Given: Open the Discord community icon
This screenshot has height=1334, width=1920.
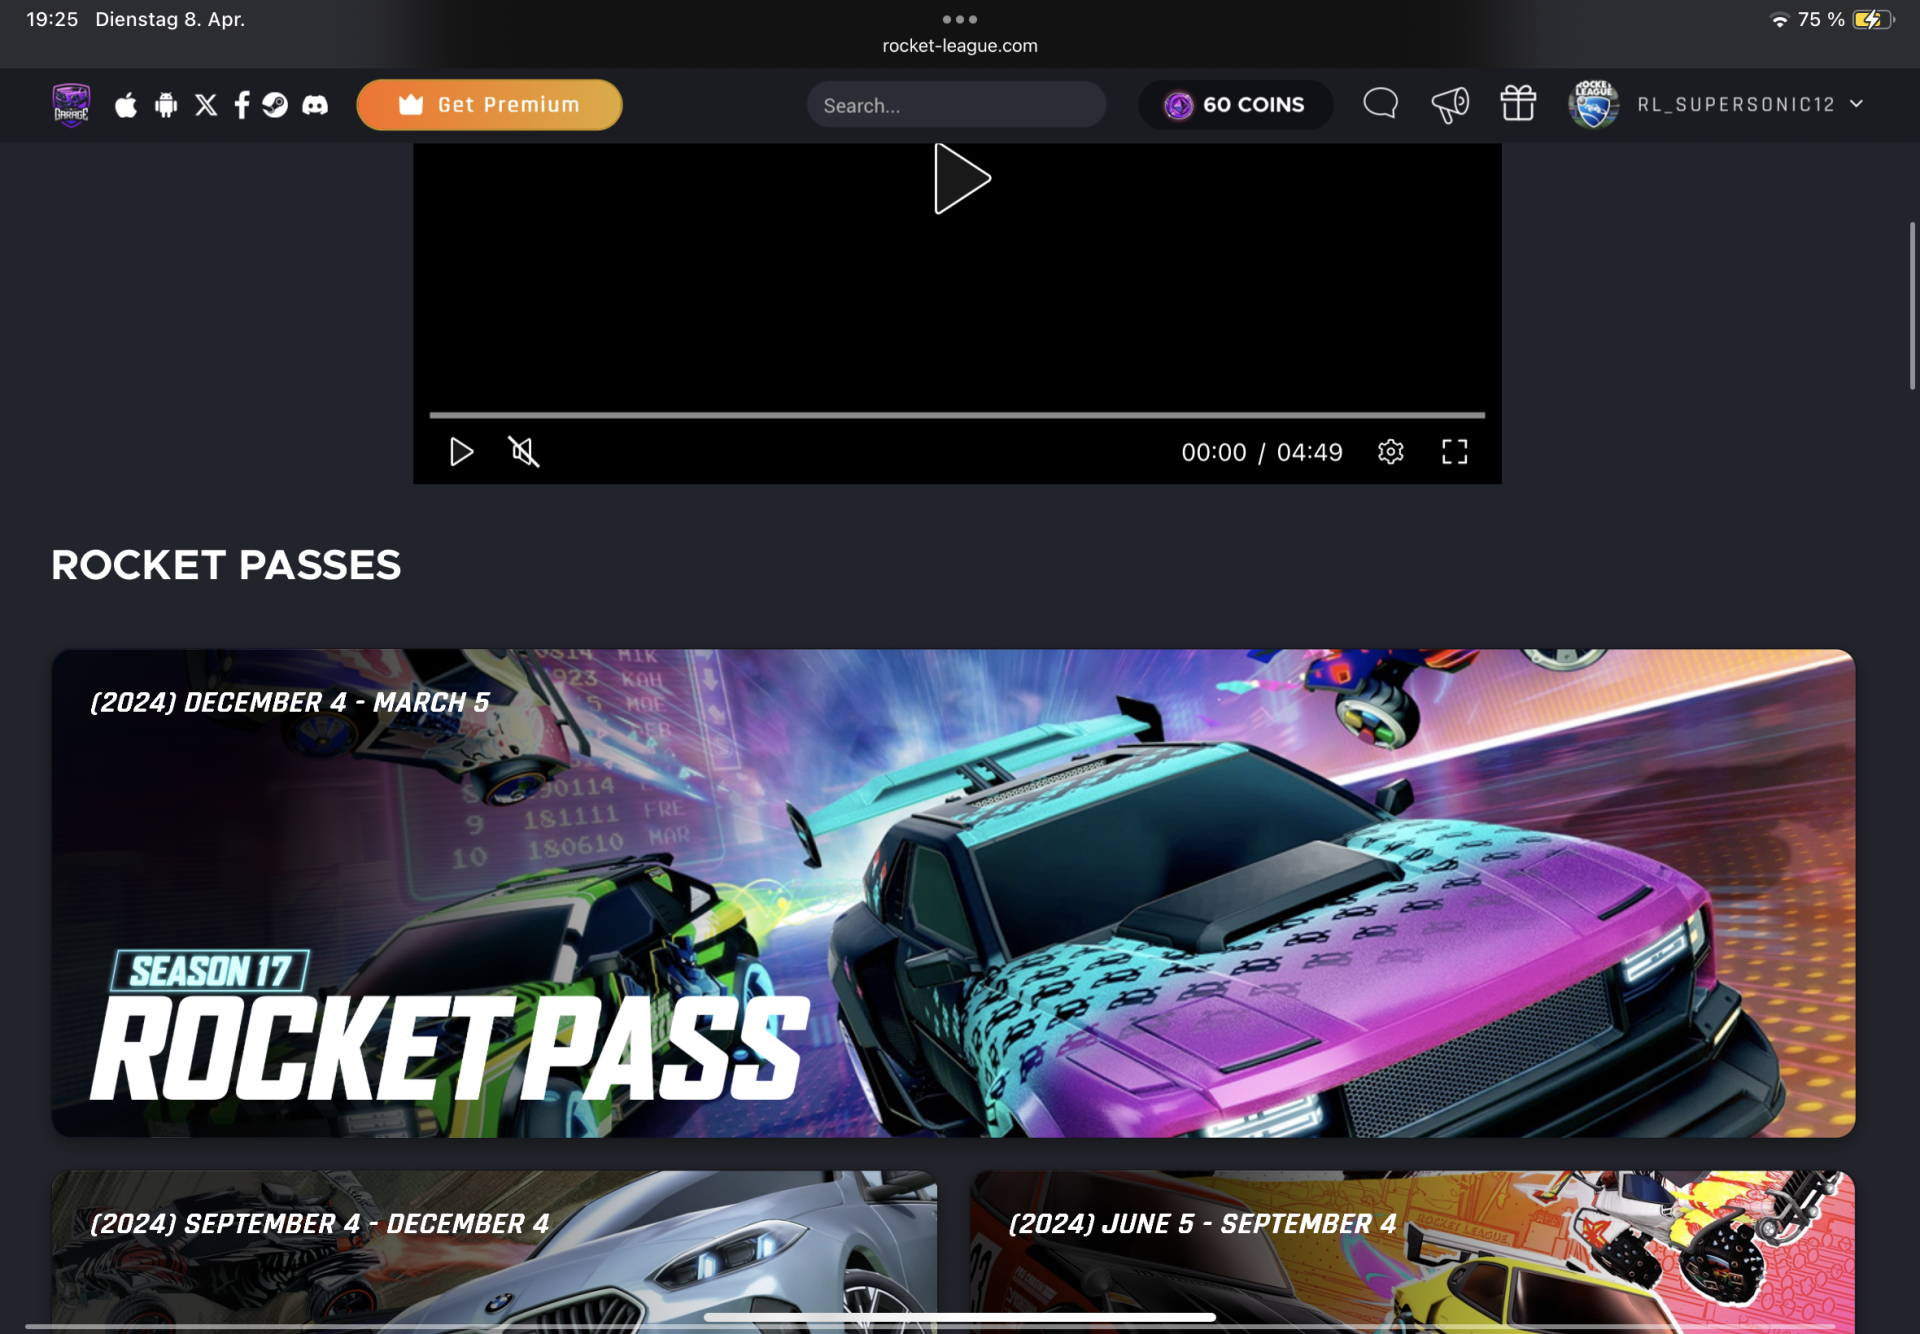Looking at the screenshot, I should tap(314, 104).
